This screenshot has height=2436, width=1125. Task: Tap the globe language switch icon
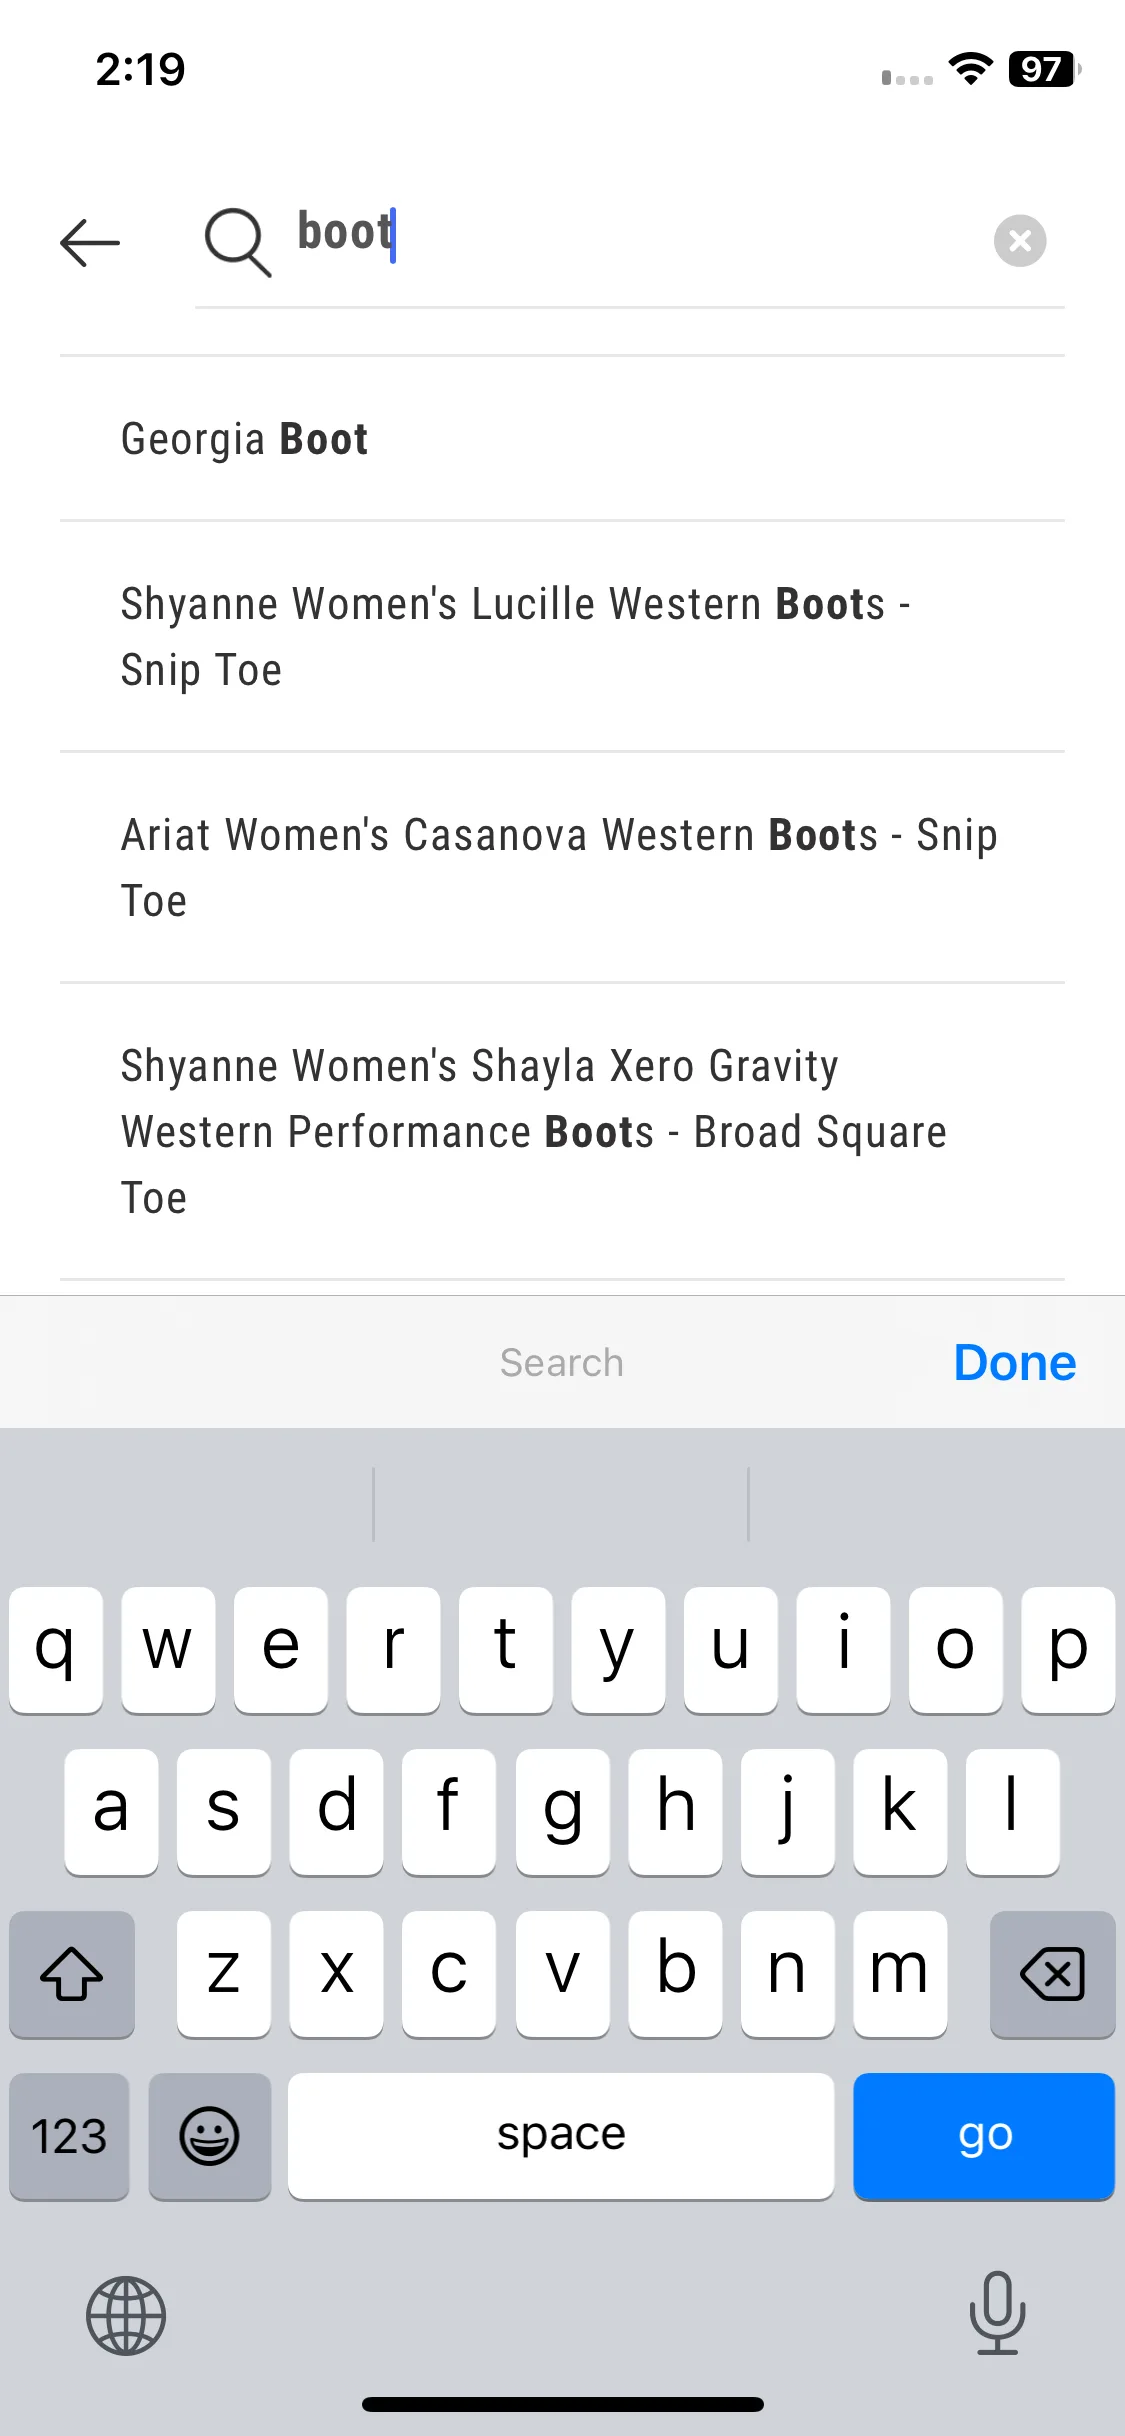point(126,2315)
